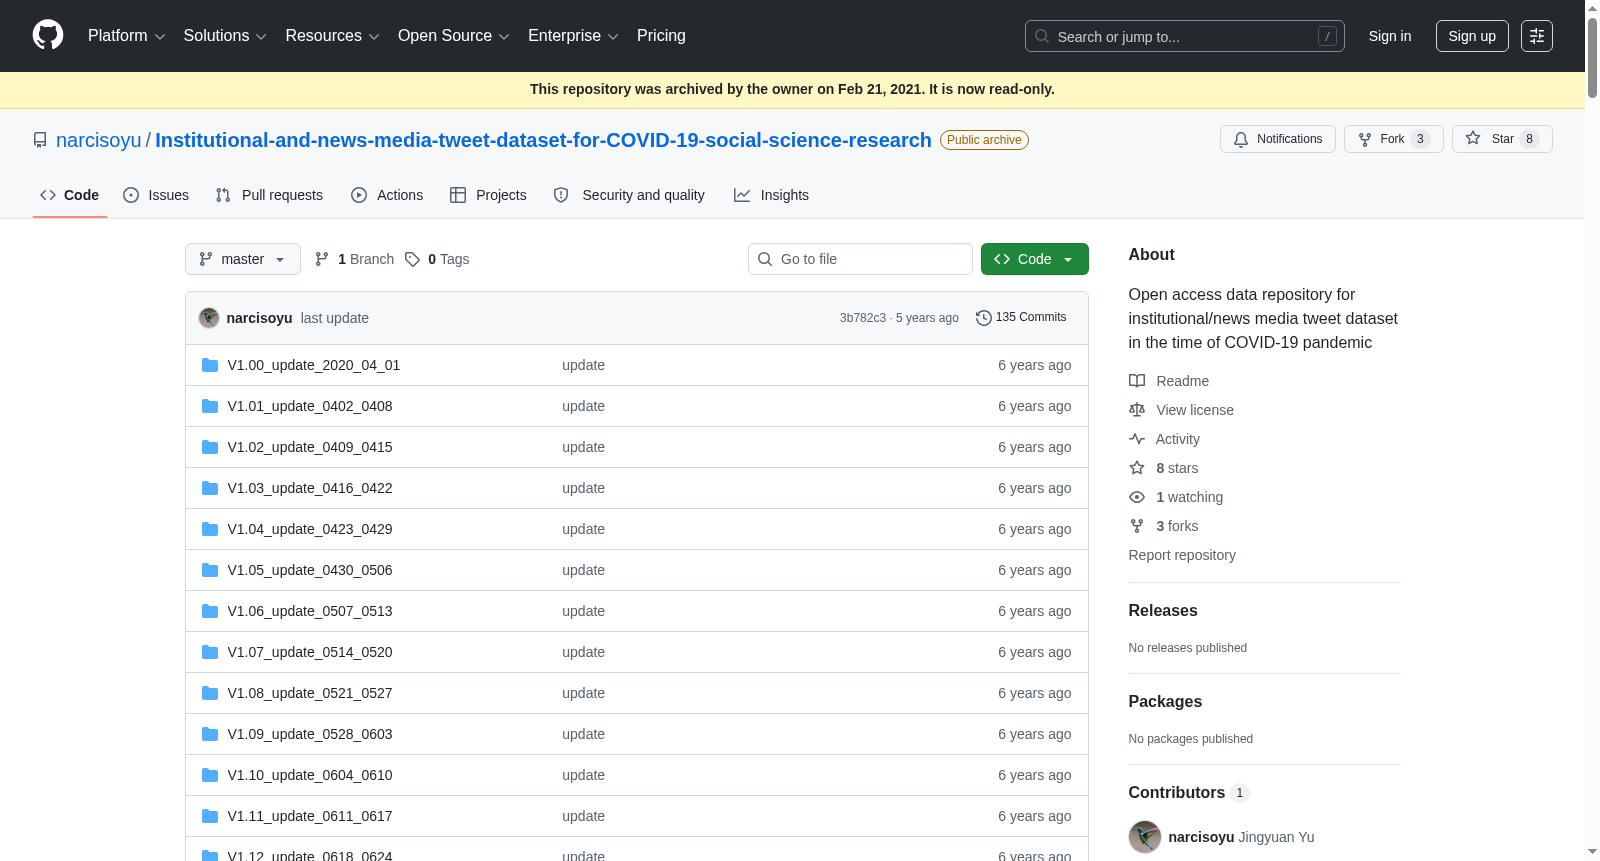
Task: Open the Projects tab
Action: 488,195
